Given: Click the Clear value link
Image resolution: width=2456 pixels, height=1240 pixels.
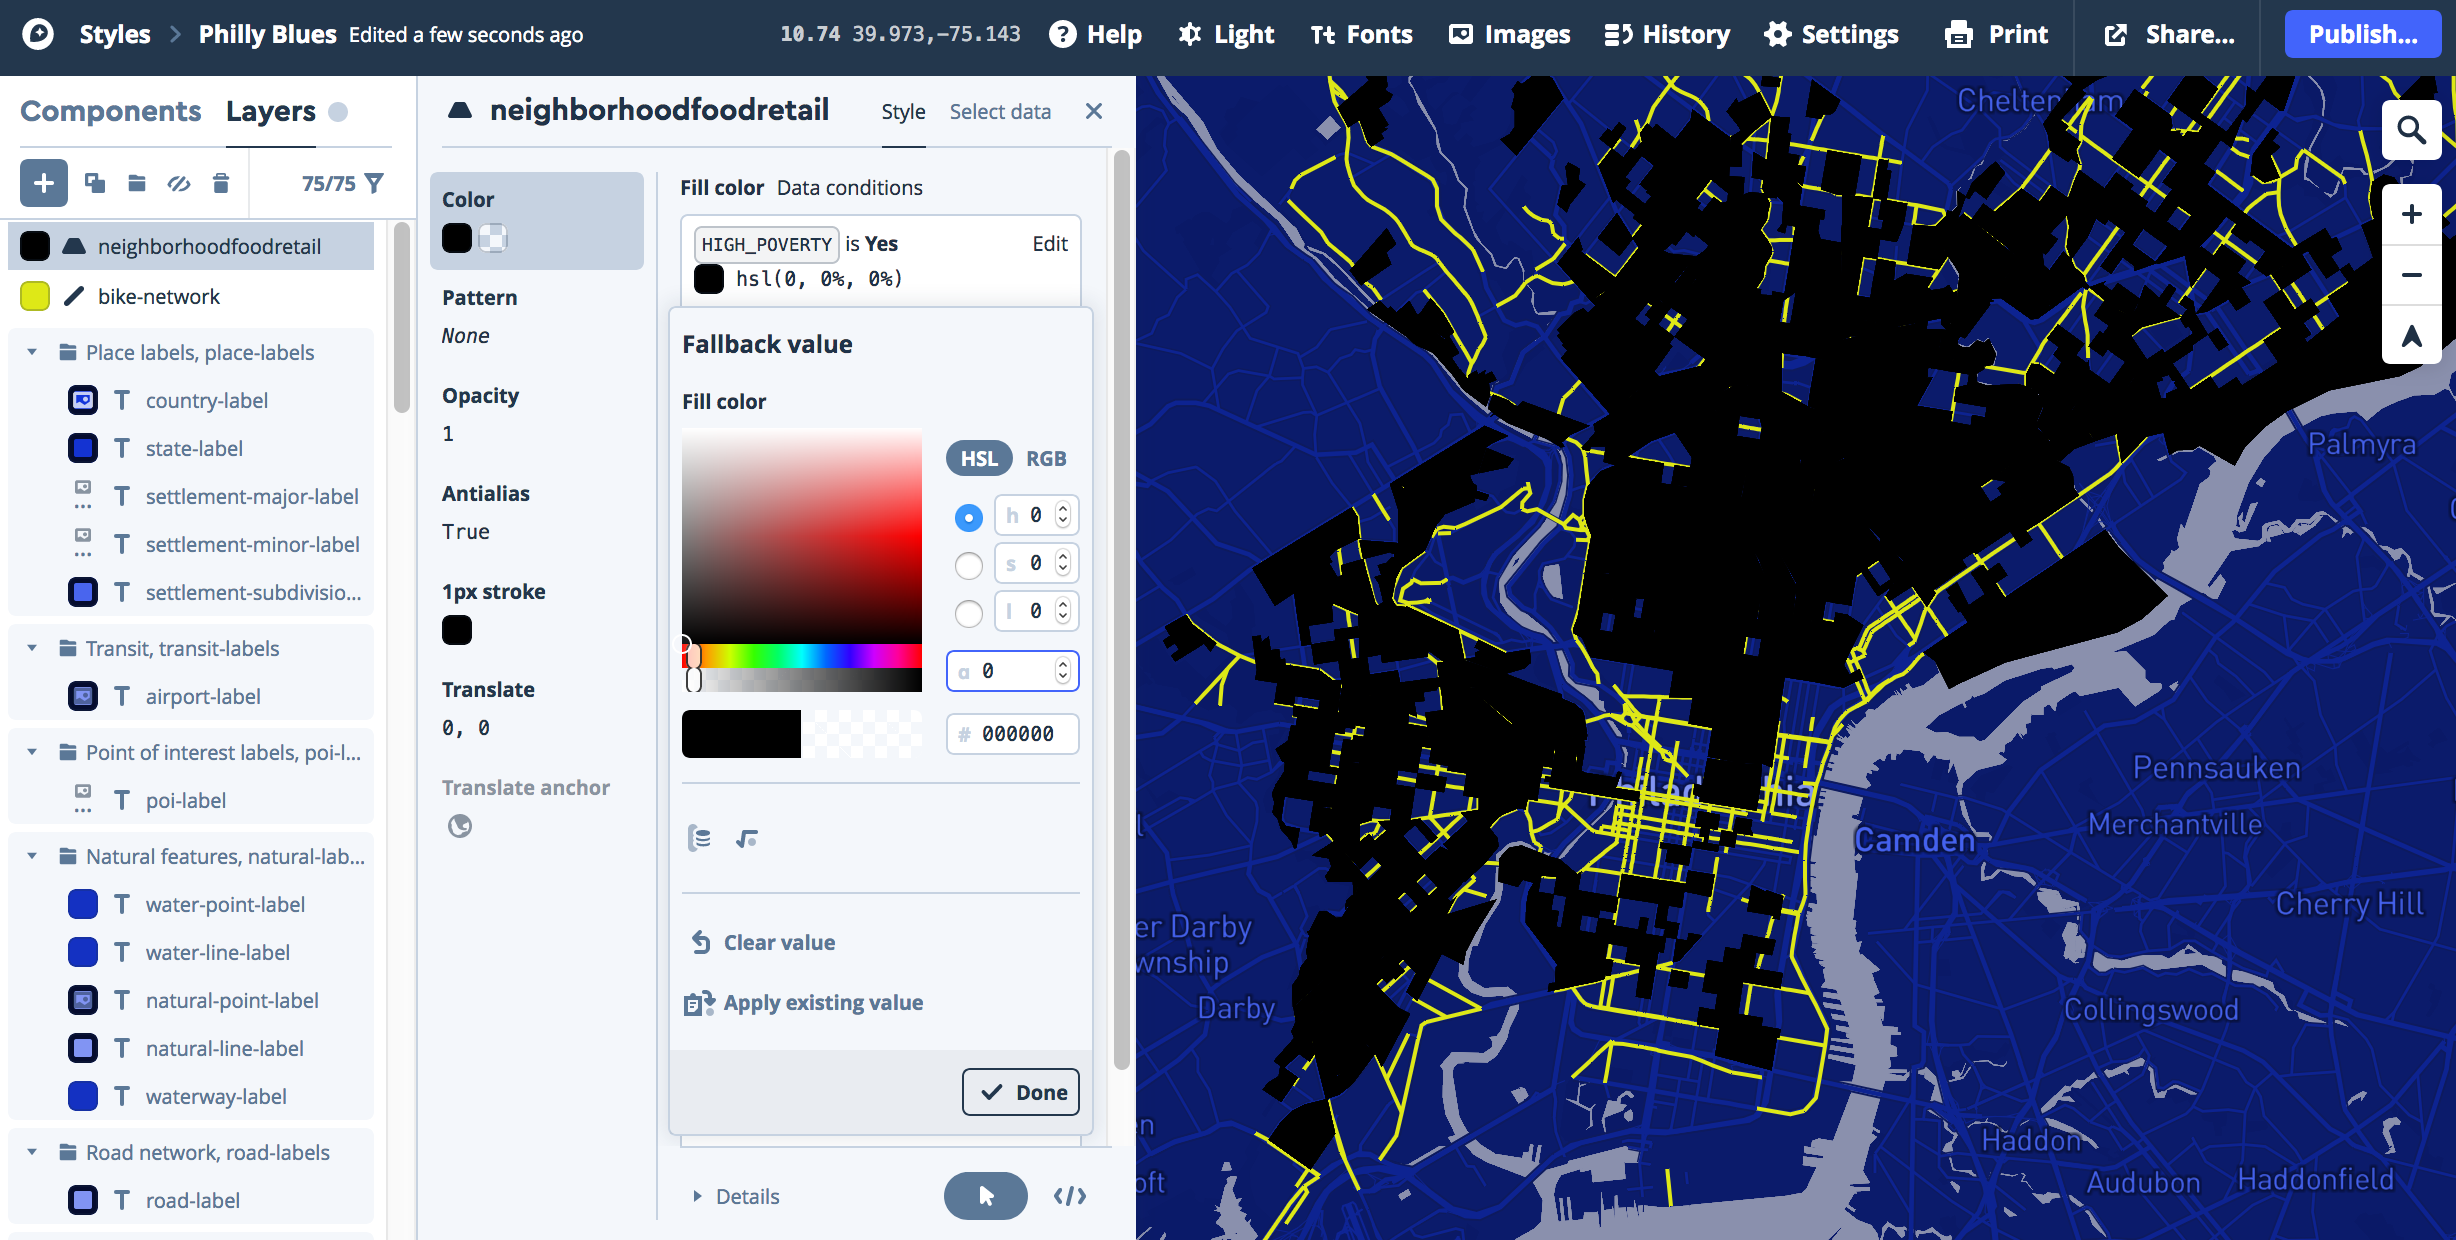Looking at the screenshot, I should point(778,942).
